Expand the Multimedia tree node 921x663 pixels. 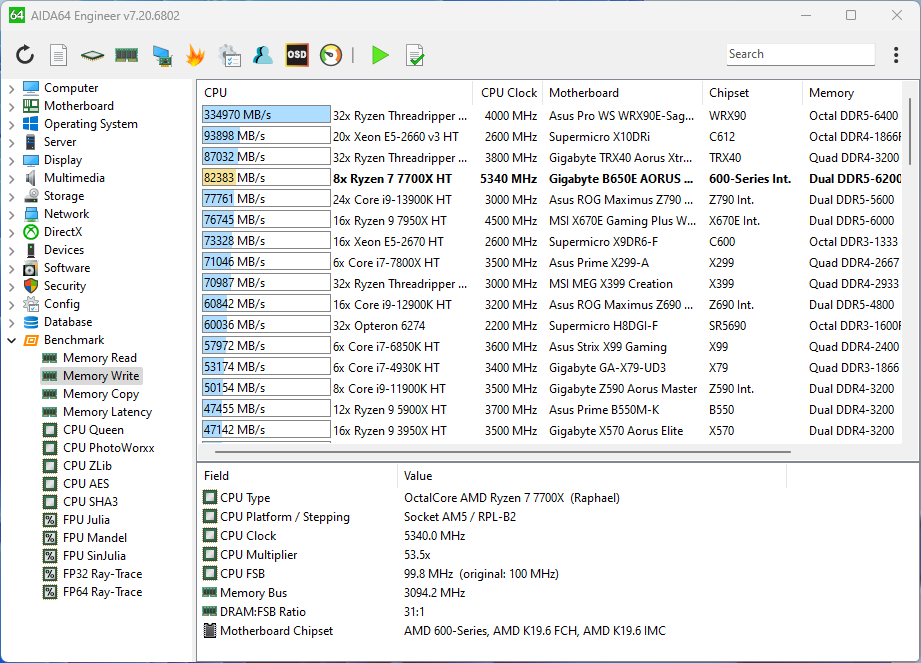12,179
